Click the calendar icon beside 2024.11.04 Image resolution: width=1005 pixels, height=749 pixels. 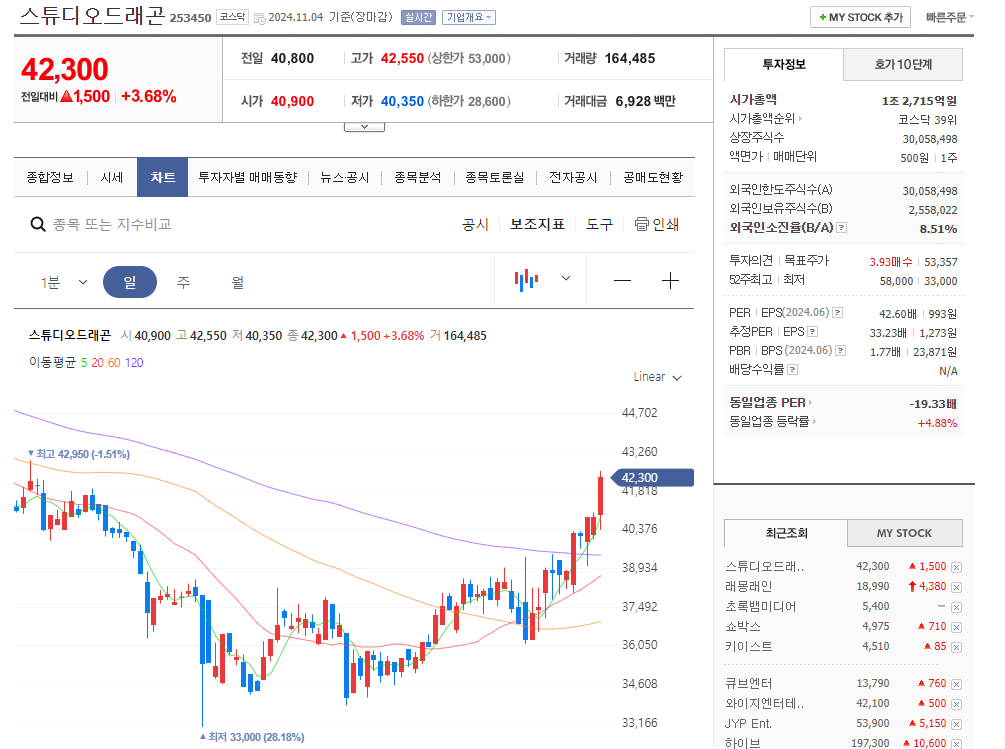pyautogui.click(x=260, y=19)
